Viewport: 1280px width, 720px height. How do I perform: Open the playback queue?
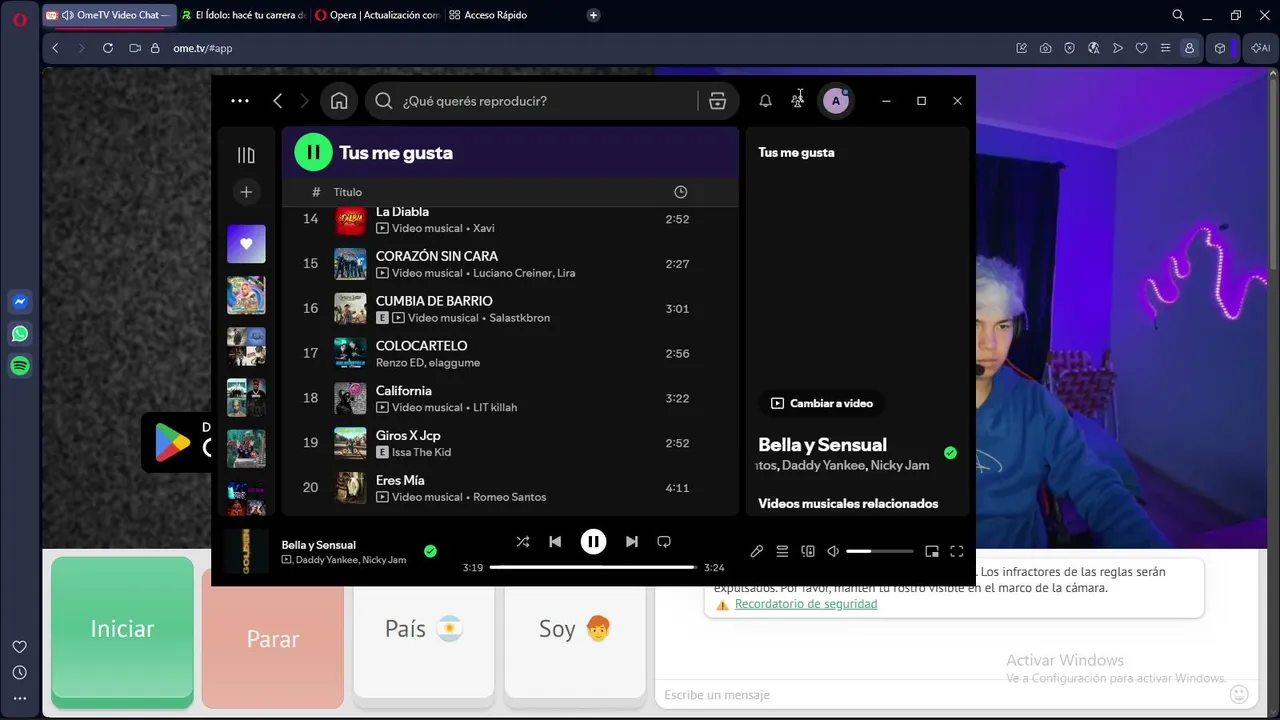point(782,551)
